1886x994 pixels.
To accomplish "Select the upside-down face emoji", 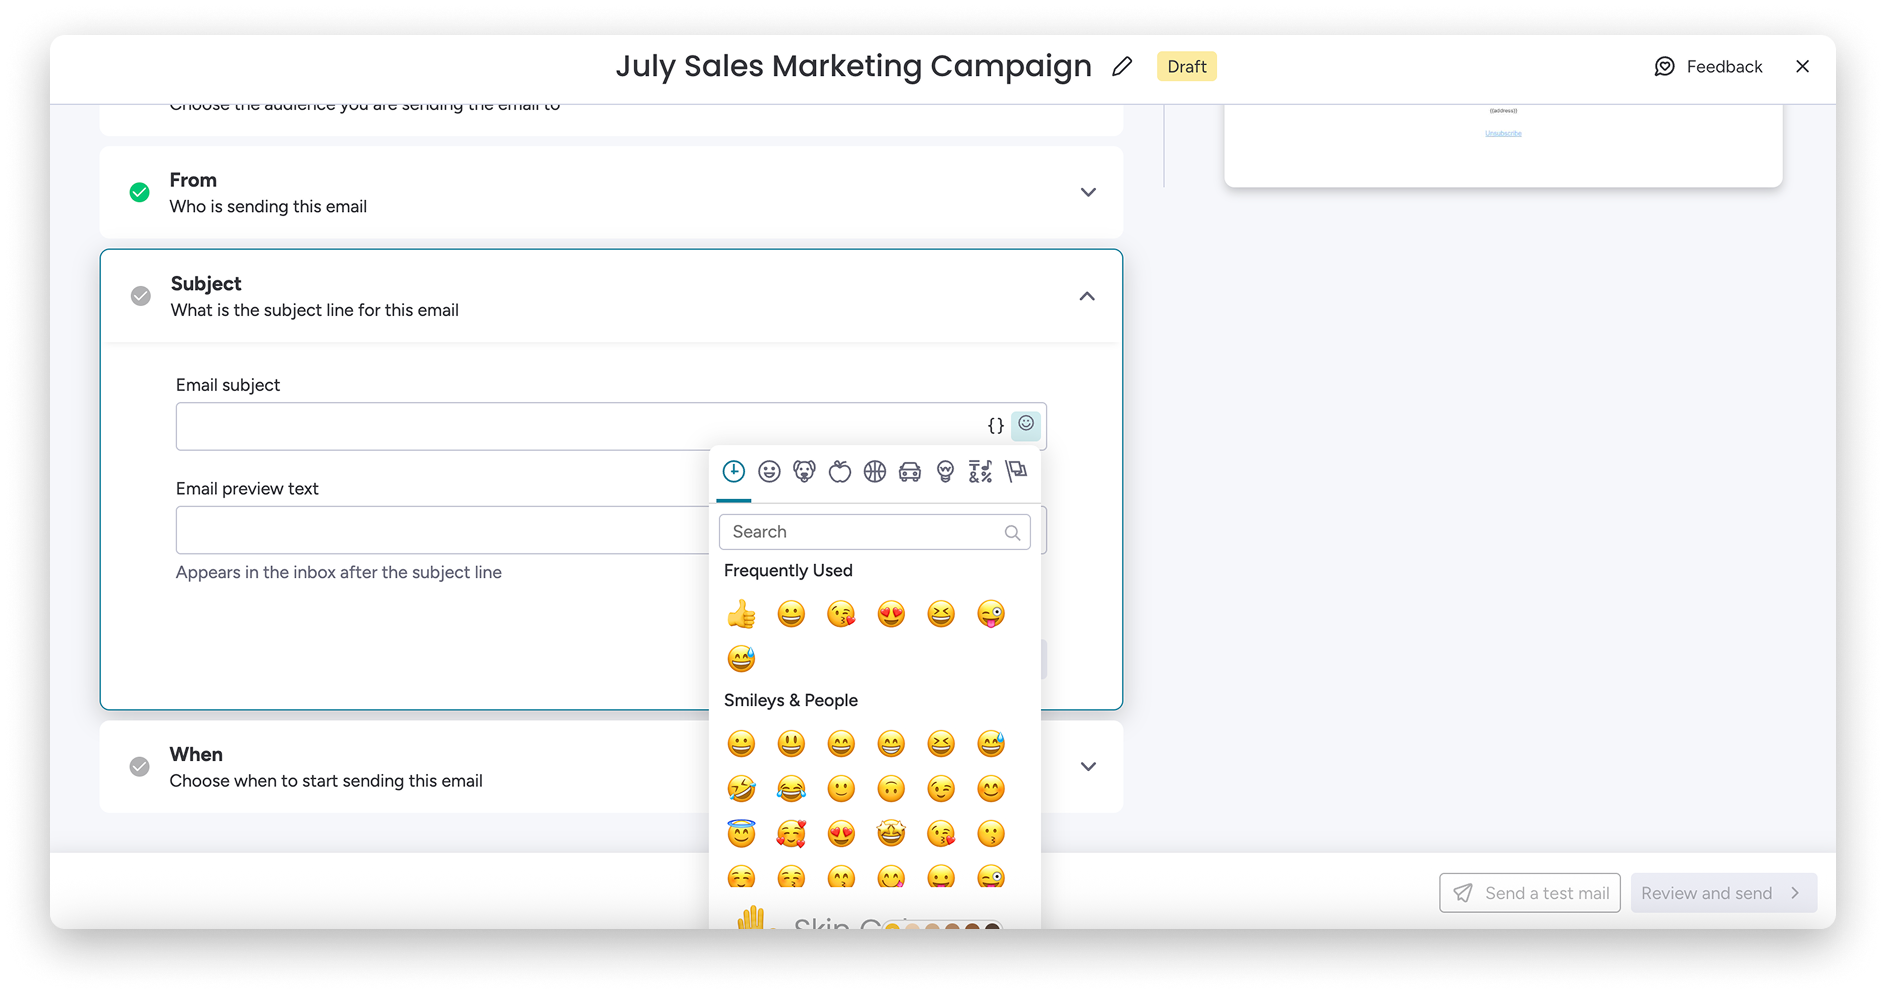I will [891, 789].
